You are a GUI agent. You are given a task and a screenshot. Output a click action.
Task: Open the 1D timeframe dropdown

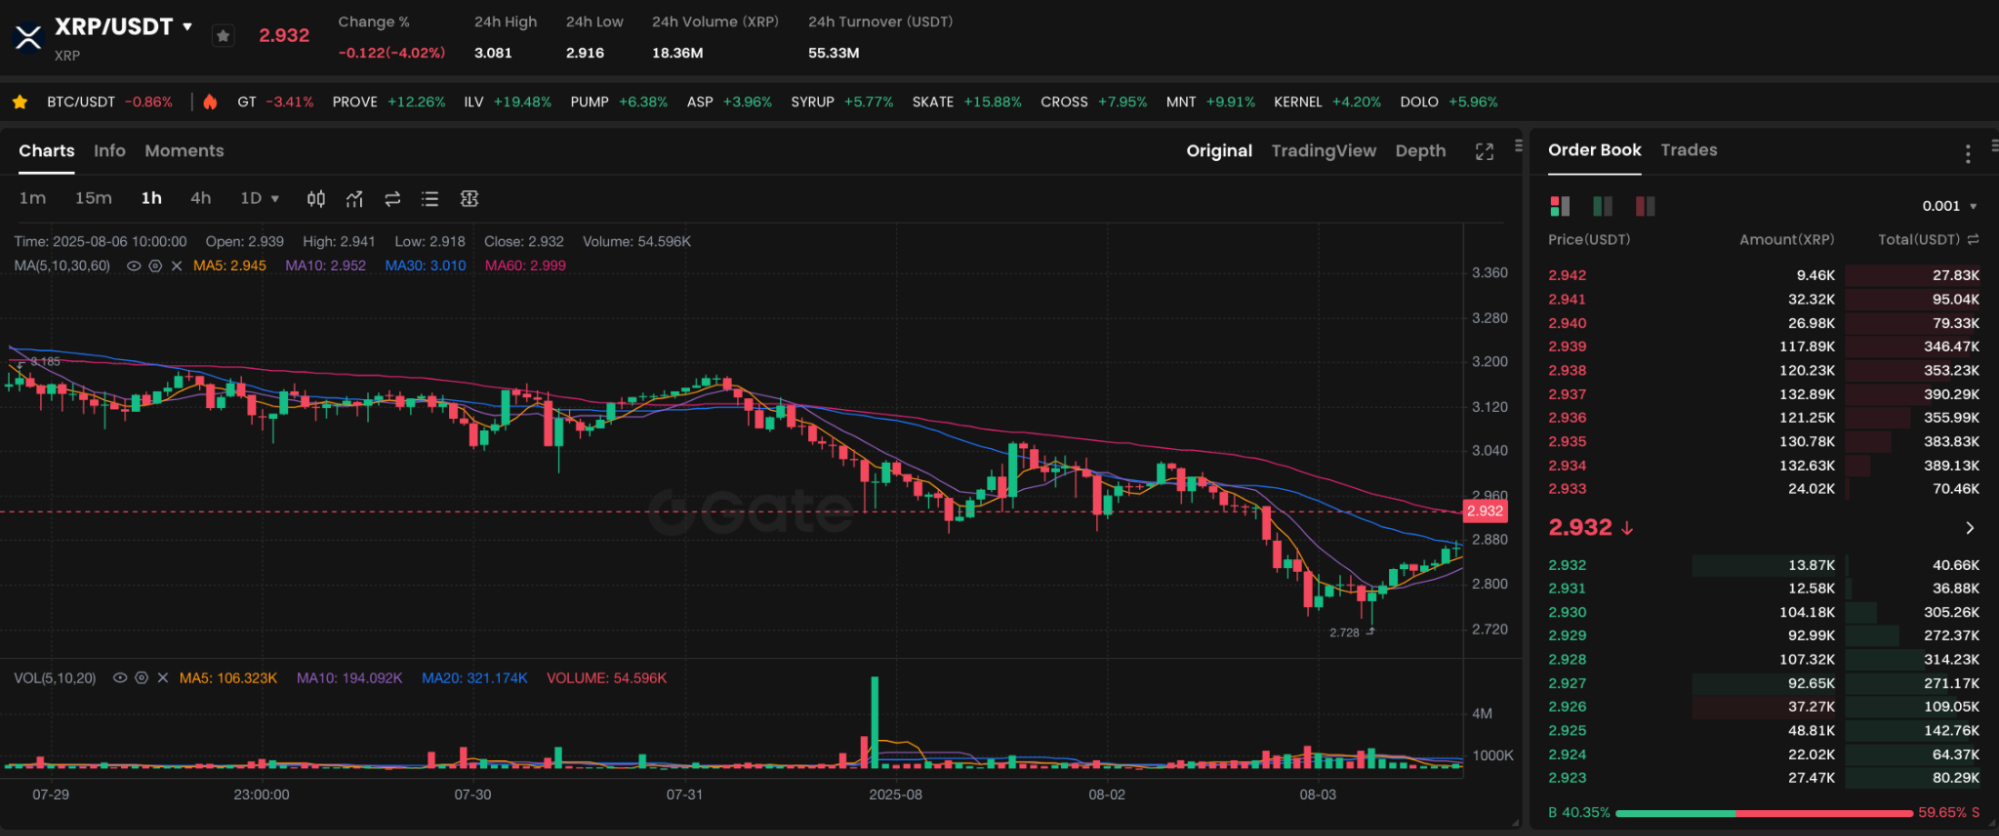point(259,198)
